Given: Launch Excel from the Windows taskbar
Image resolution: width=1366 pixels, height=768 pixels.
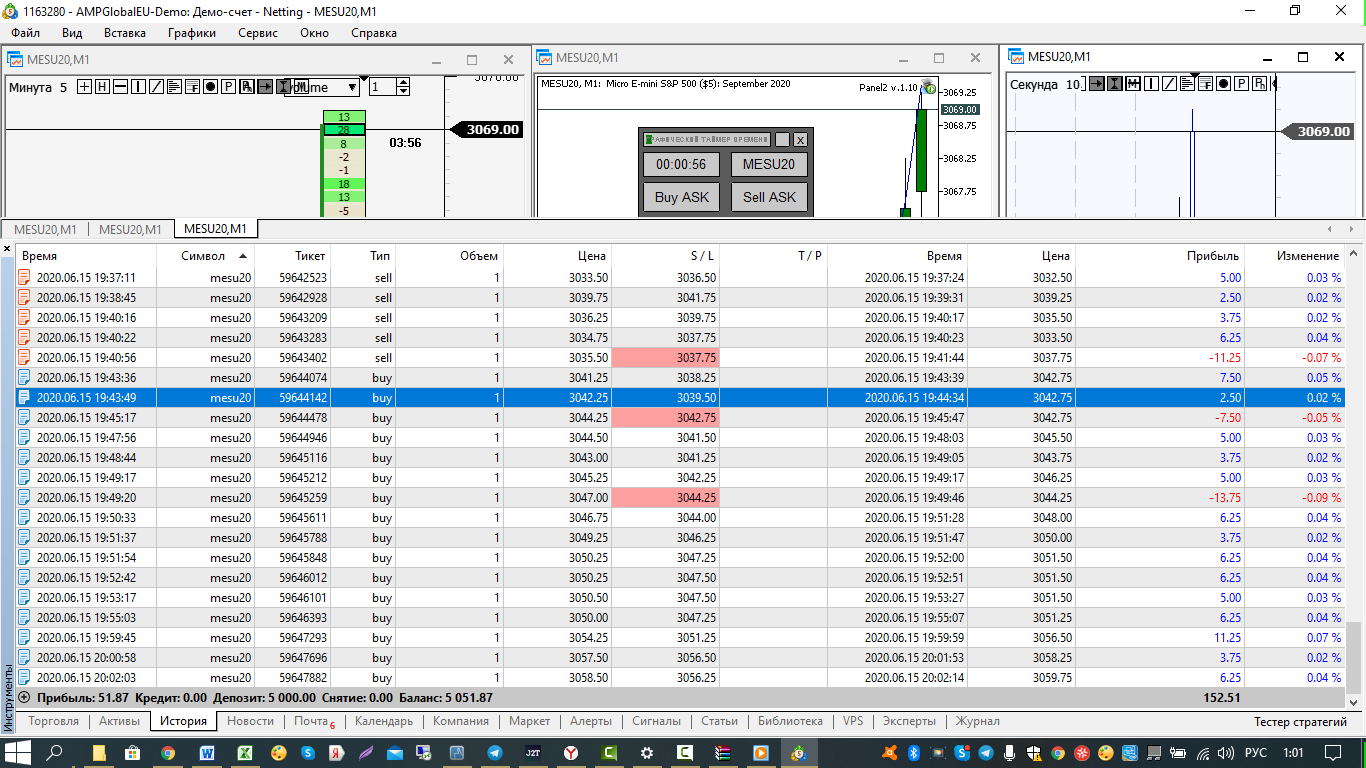Looking at the screenshot, I should tap(244, 752).
